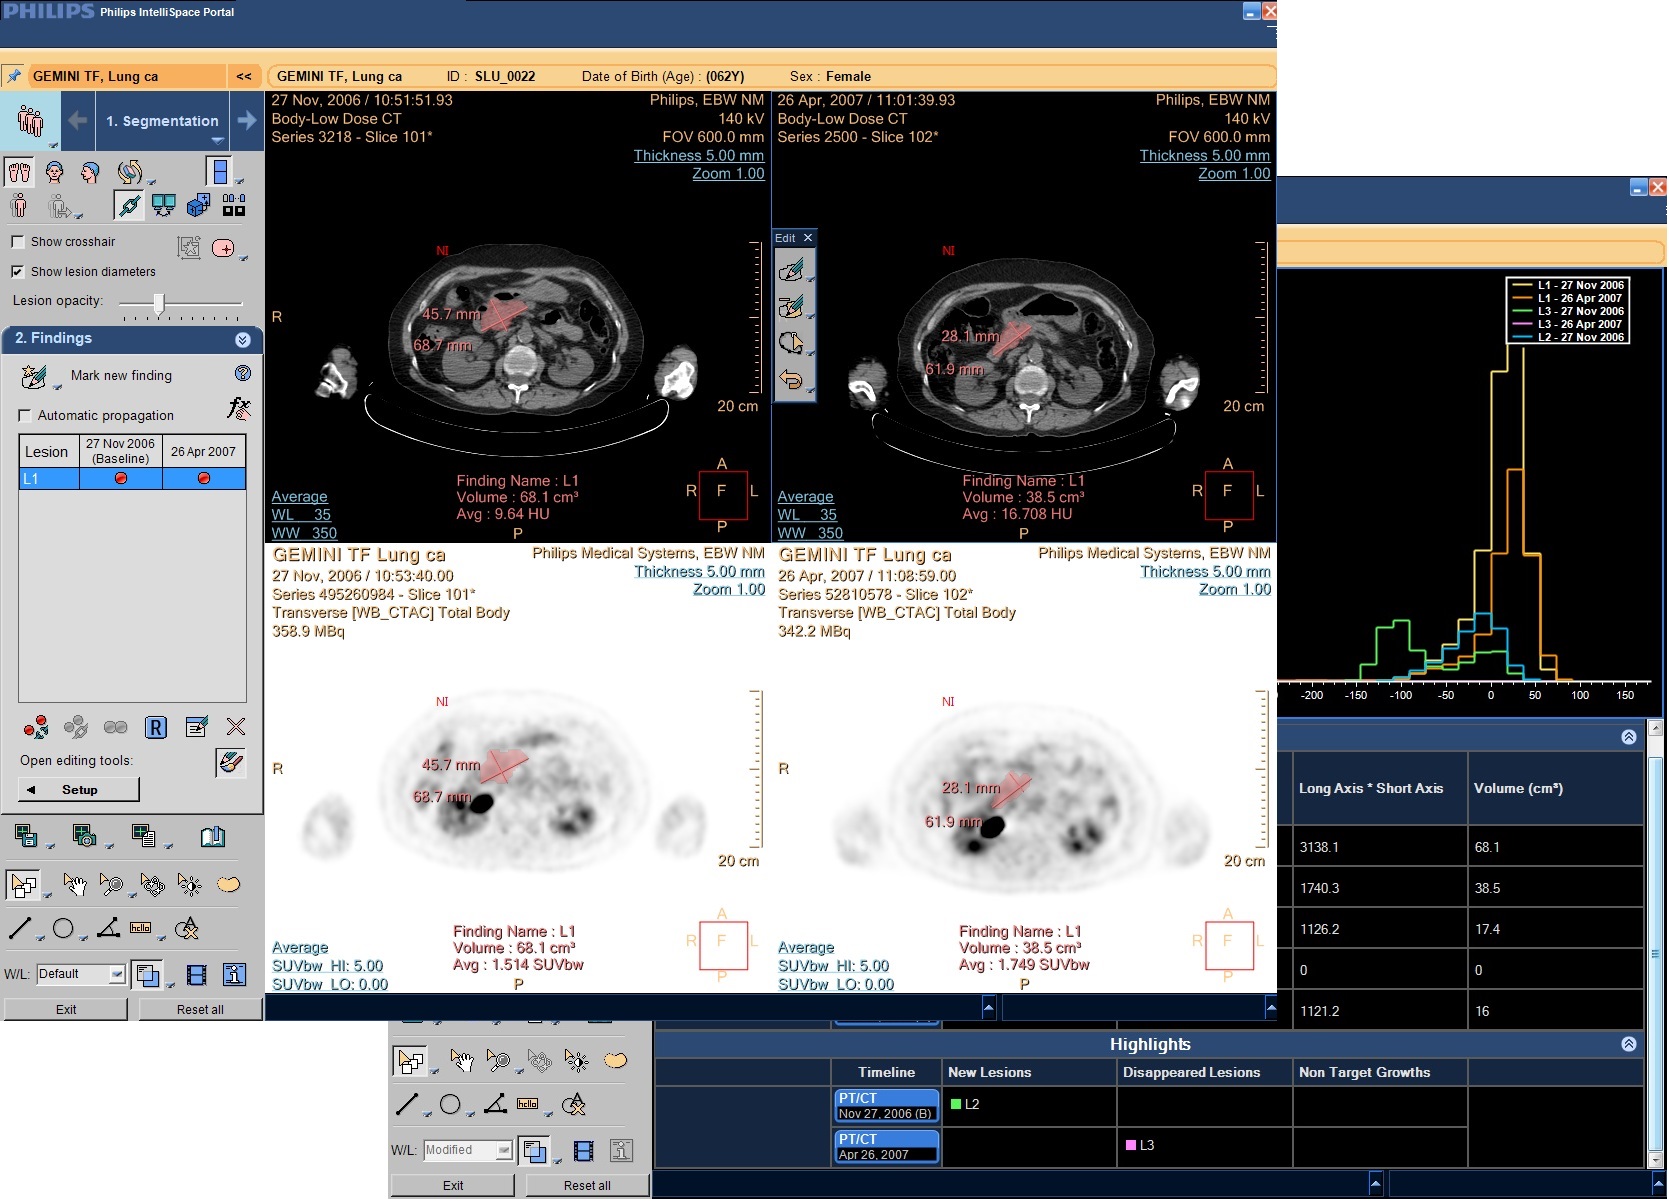Select the pan hand tool

pos(74,884)
